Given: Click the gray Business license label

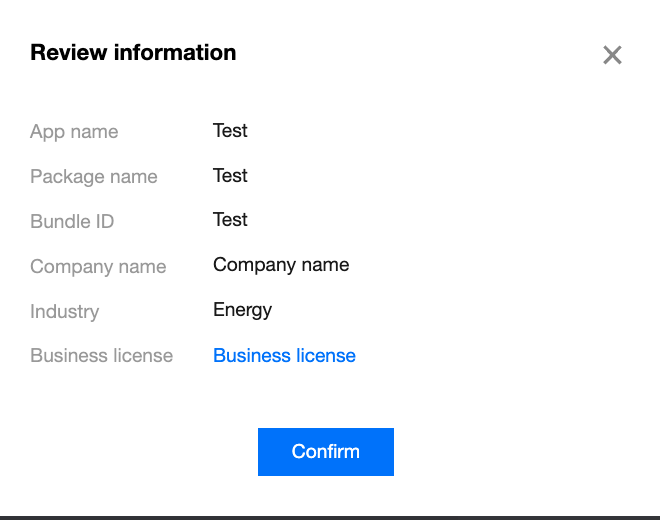Looking at the screenshot, I should (101, 356).
